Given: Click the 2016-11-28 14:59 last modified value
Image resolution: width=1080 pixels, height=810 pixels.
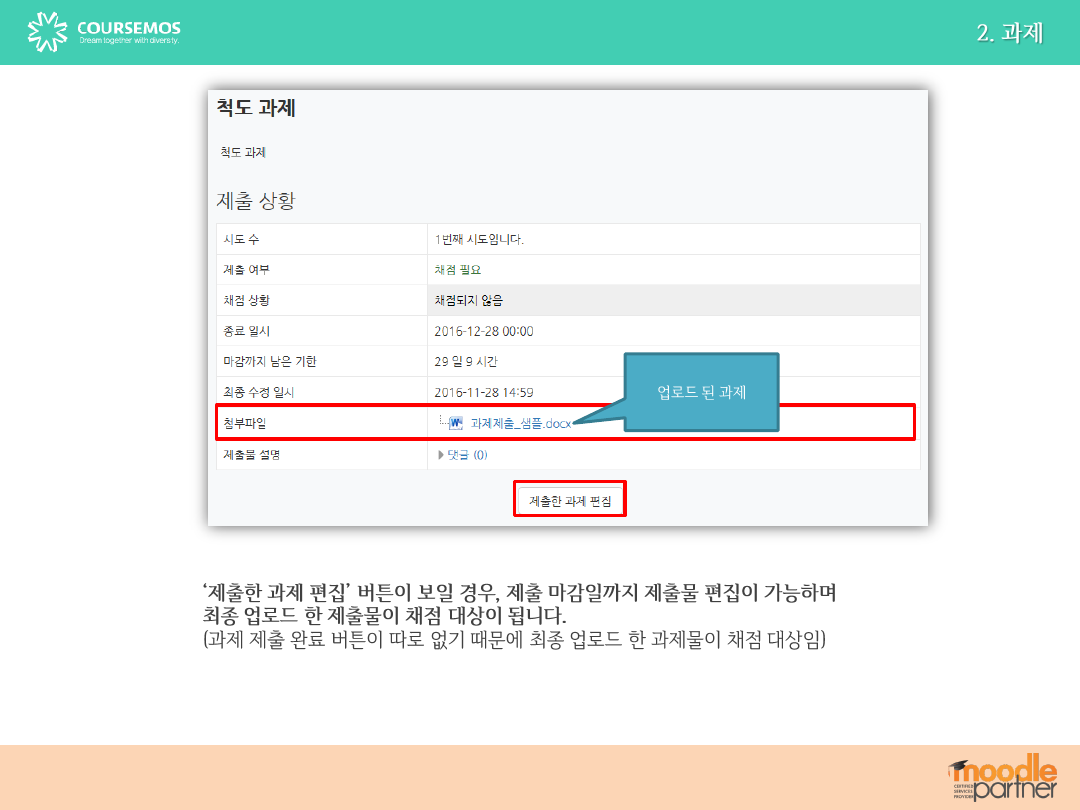Looking at the screenshot, I should [x=484, y=392].
